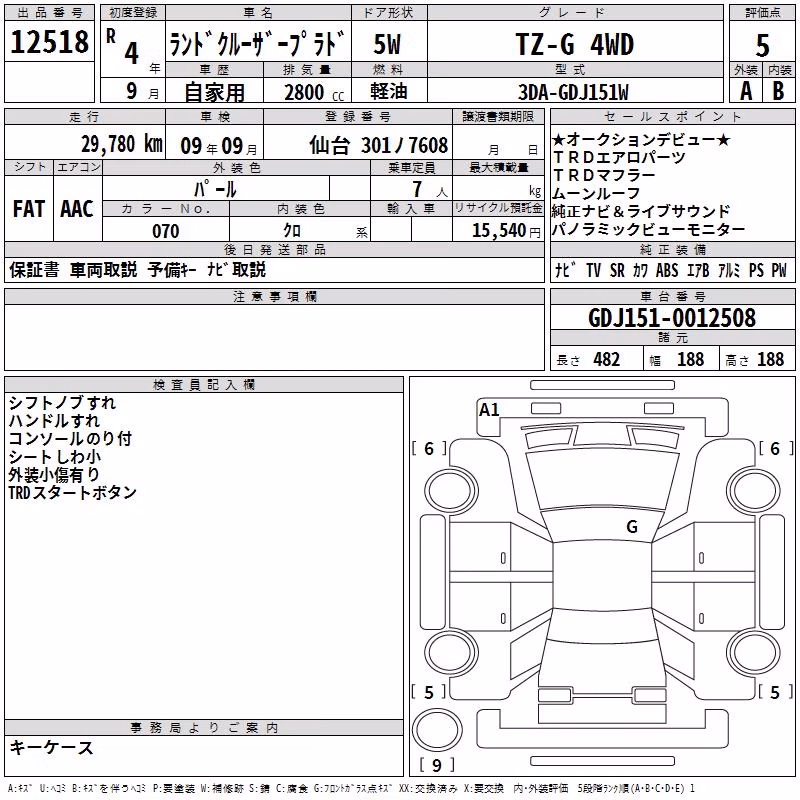Click the length value 482
The width and height of the screenshot is (800, 800).
click(x=607, y=360)
